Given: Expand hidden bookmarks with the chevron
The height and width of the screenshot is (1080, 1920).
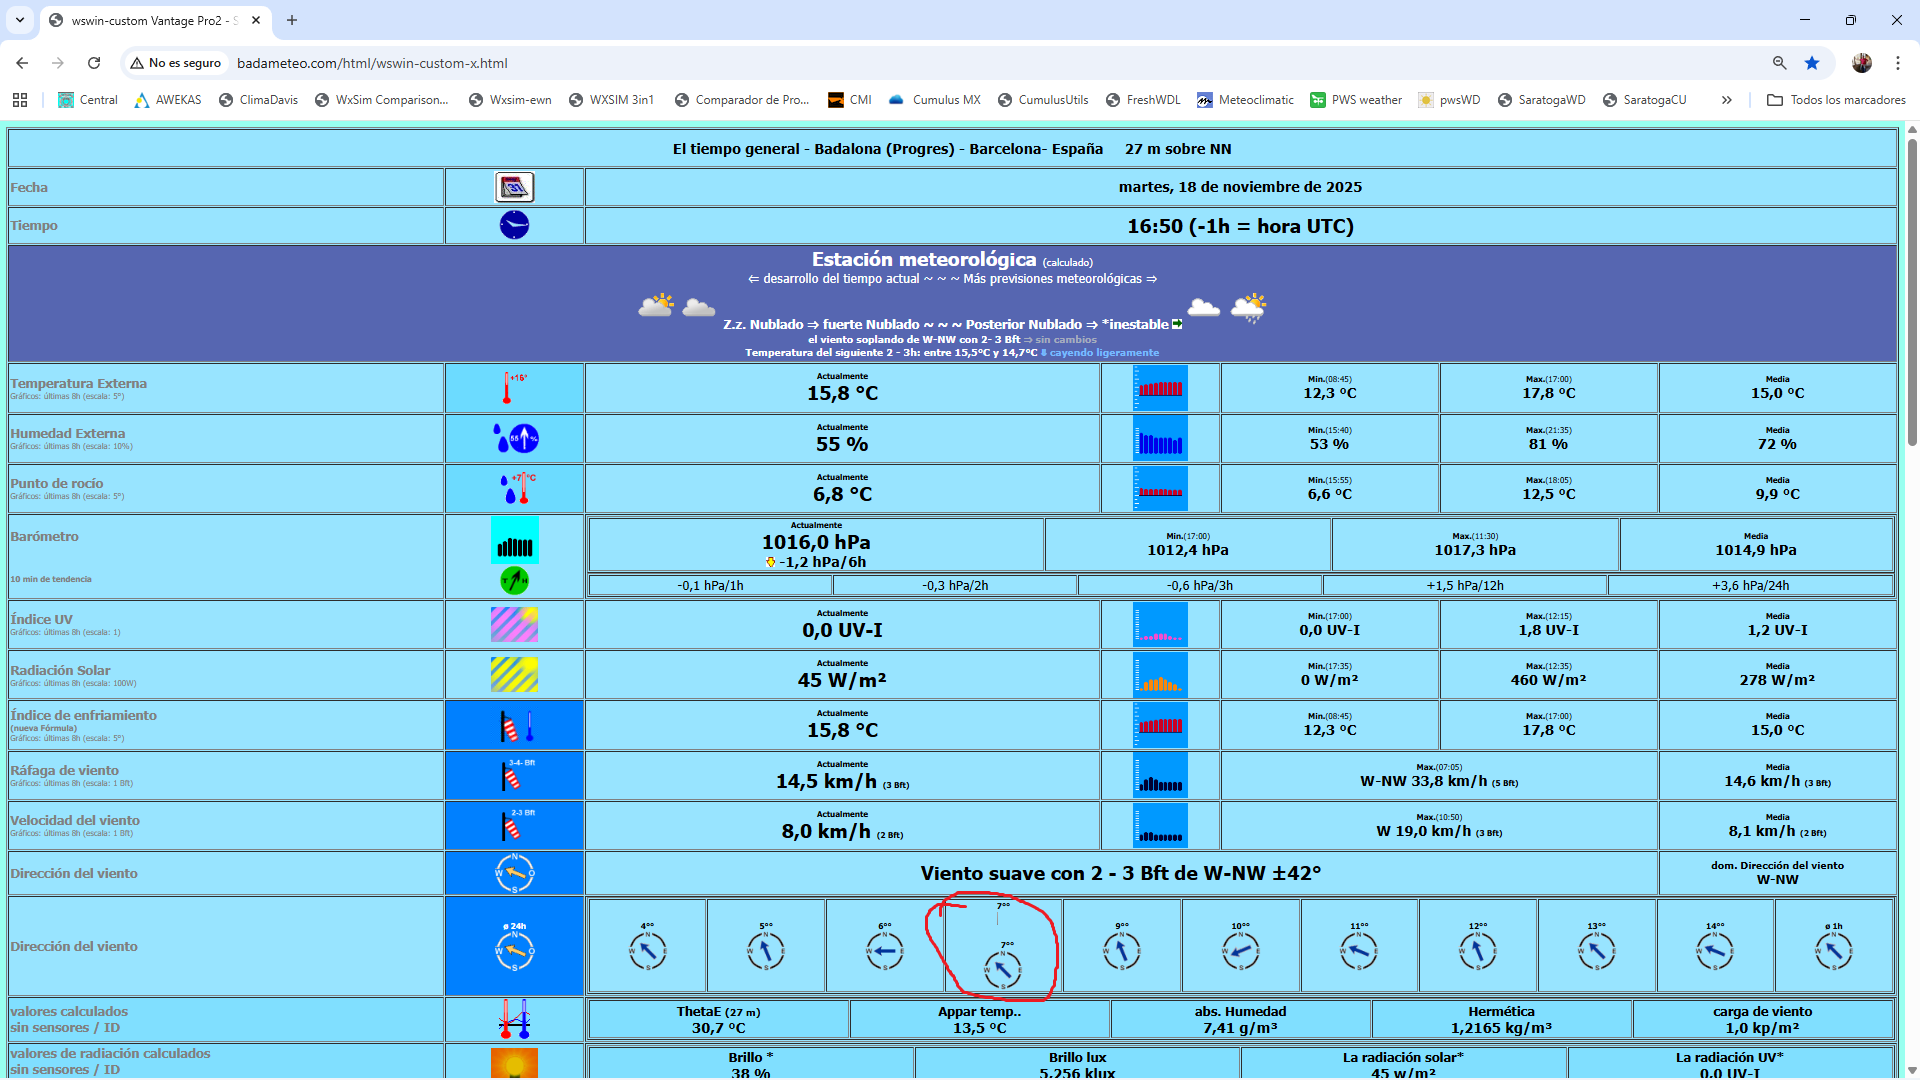Looking at the screenshot, I should coord(1726,100).
